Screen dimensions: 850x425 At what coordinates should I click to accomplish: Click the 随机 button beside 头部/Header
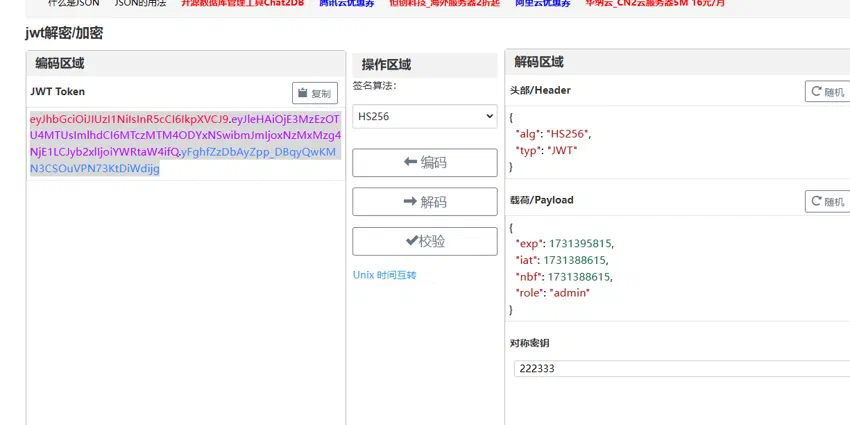point(827,92)
